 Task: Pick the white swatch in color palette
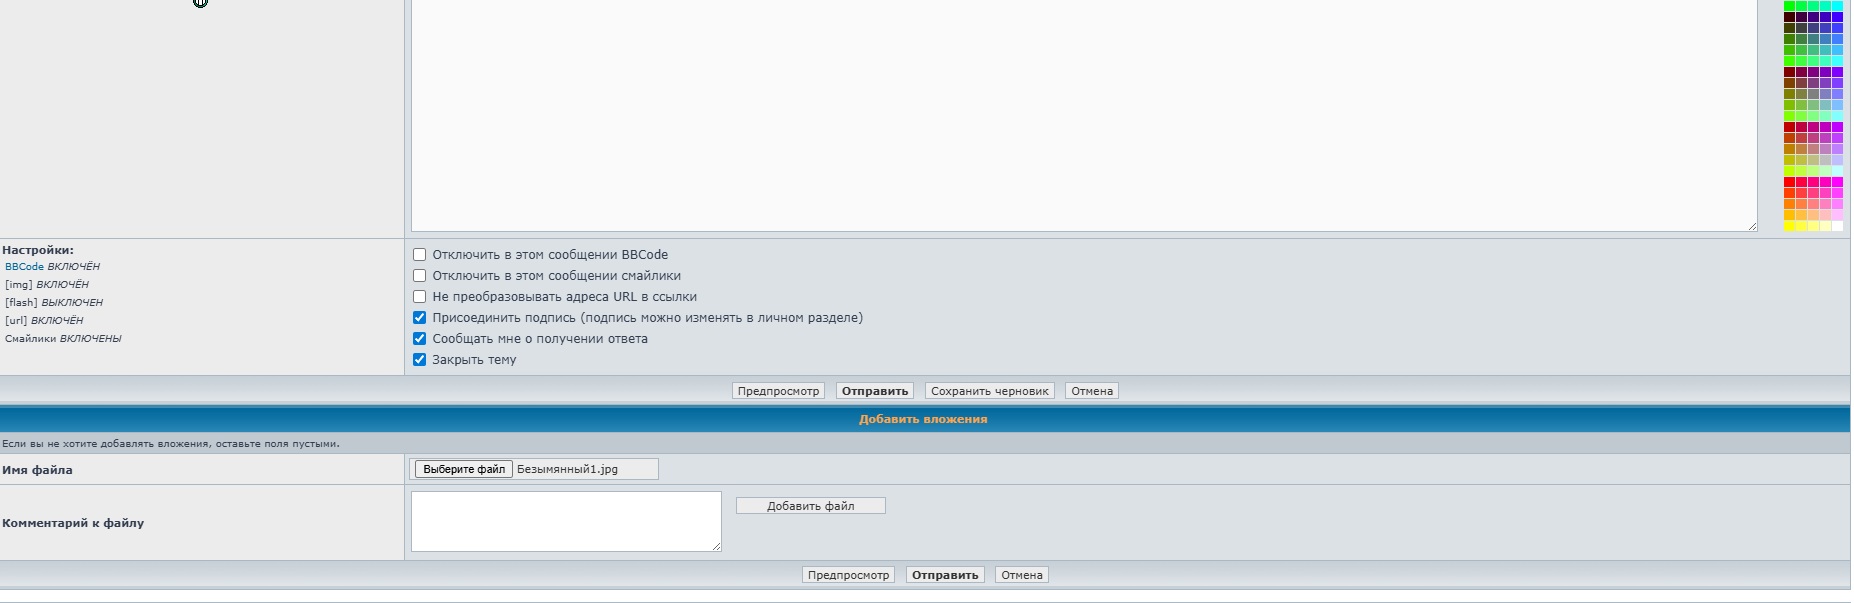pos(1837,227)
